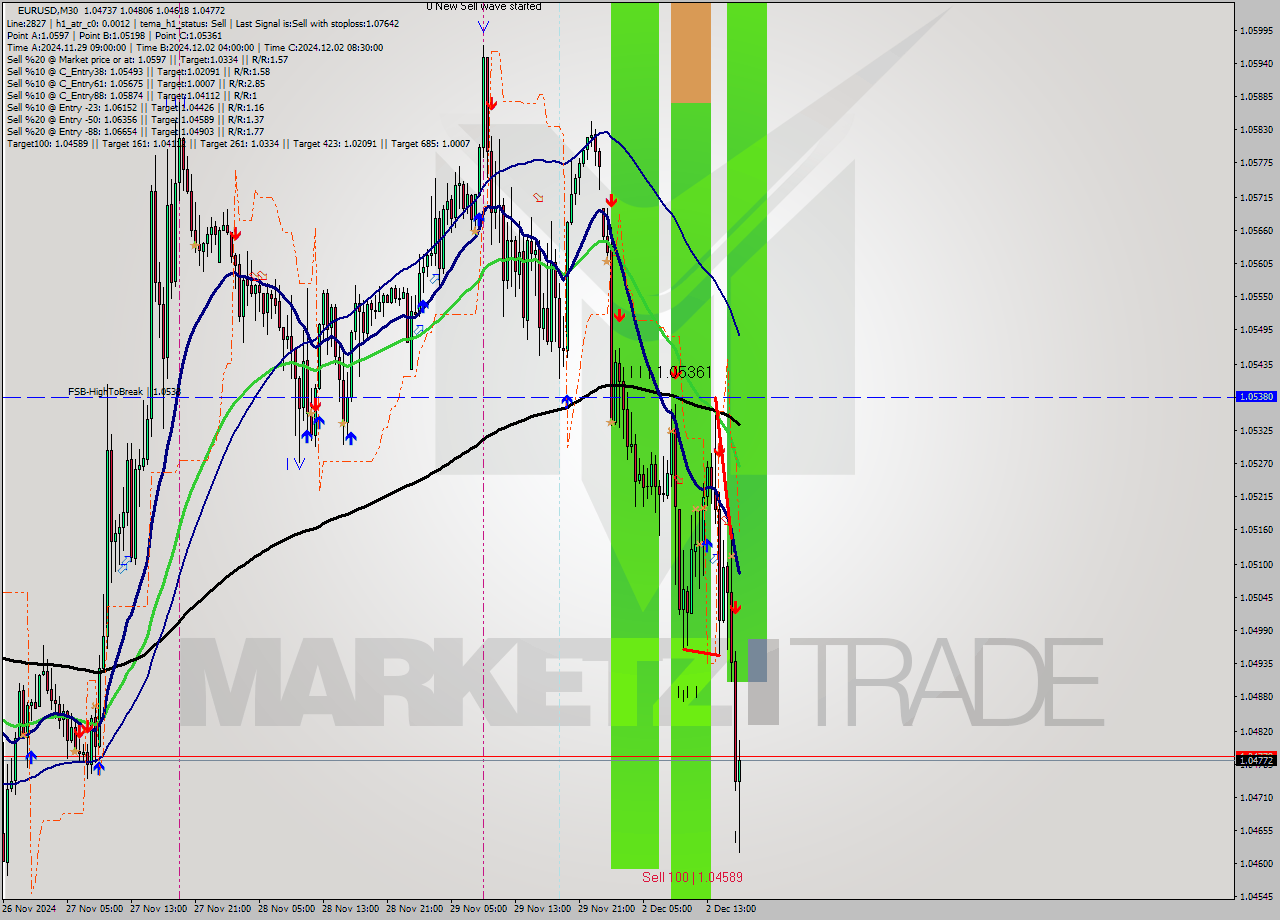1280x920 pixels.
Task: Click the red sell arrow above the current price
Action: (x=735, y=607)
